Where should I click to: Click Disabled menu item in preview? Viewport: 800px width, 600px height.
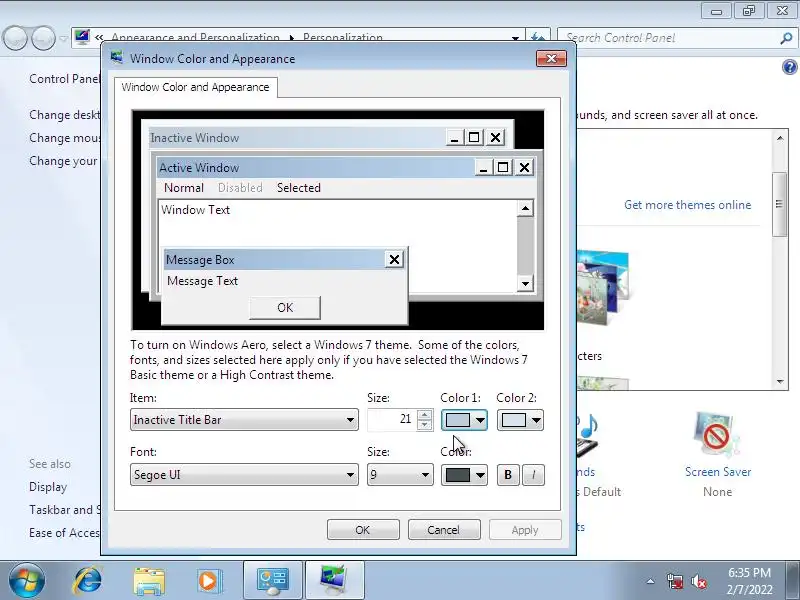240,188
